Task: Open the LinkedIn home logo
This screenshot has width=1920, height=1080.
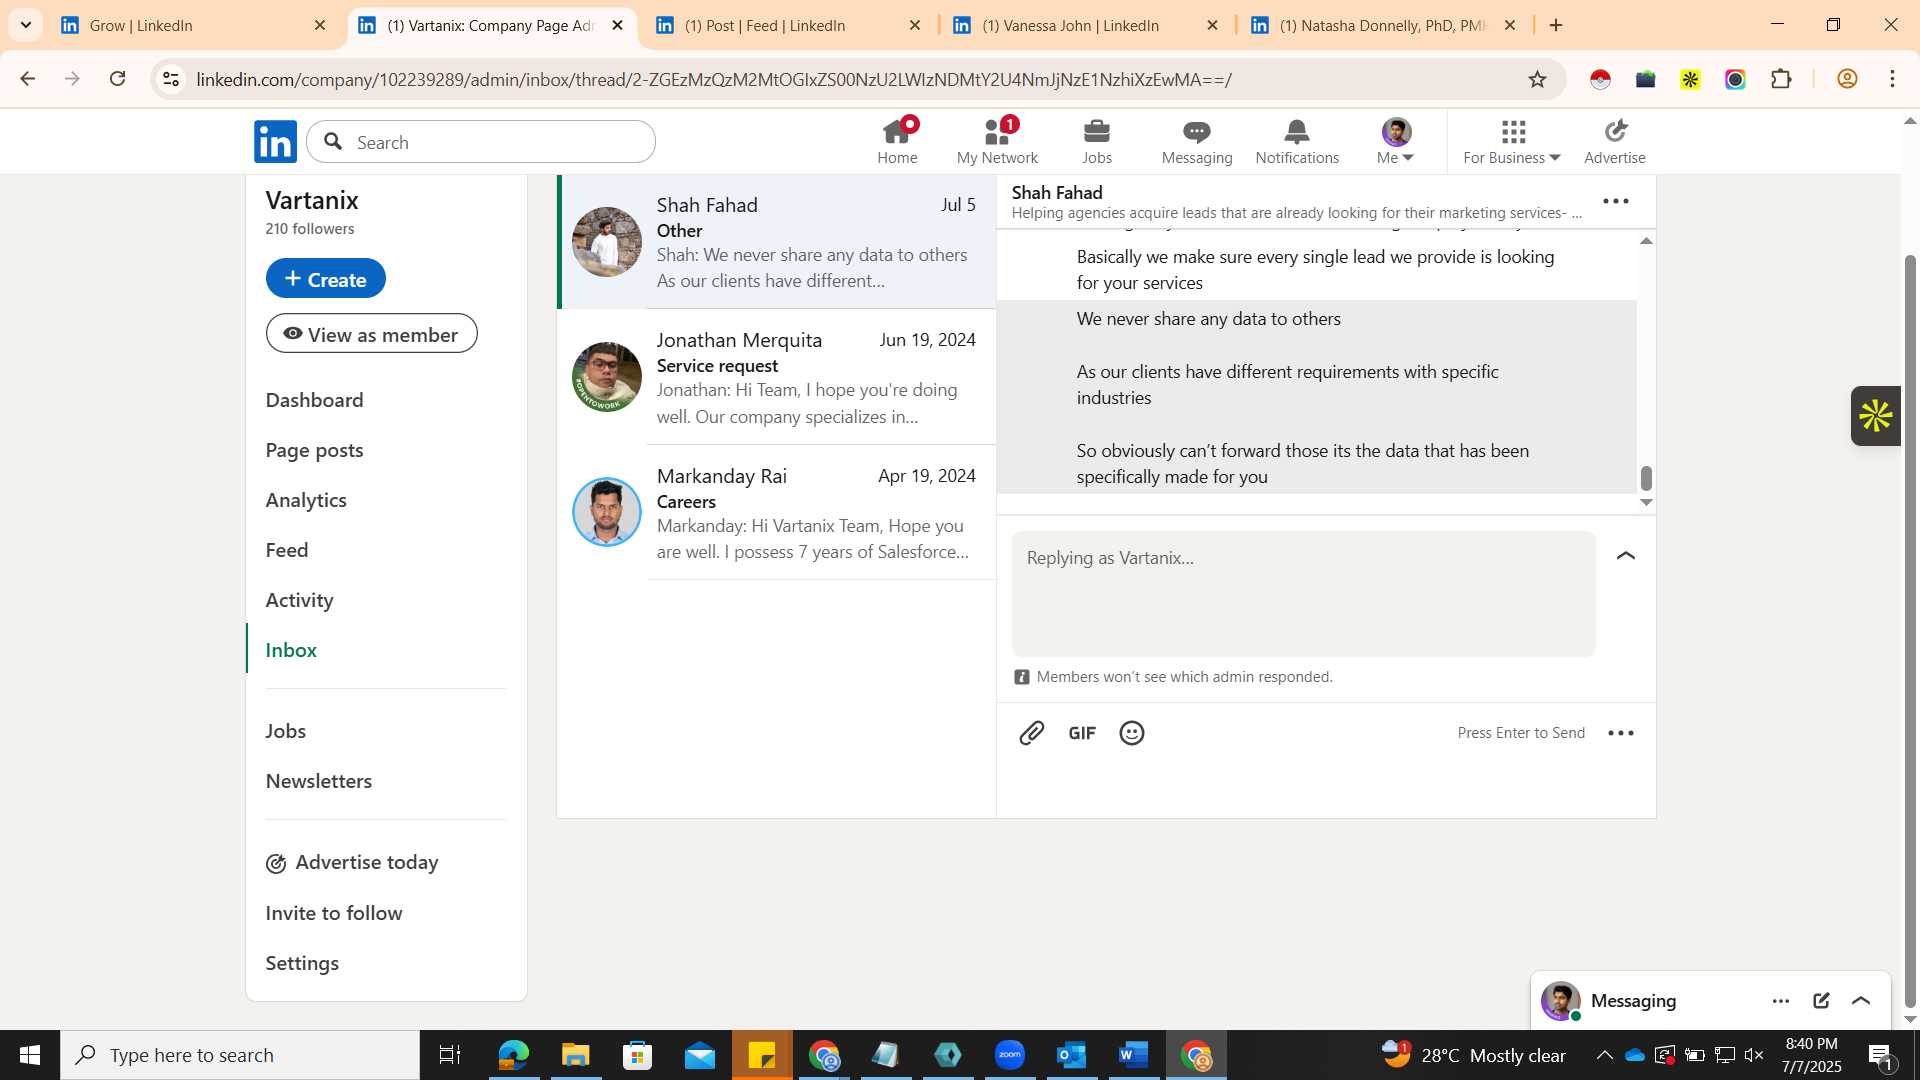Action: [275, 142]
